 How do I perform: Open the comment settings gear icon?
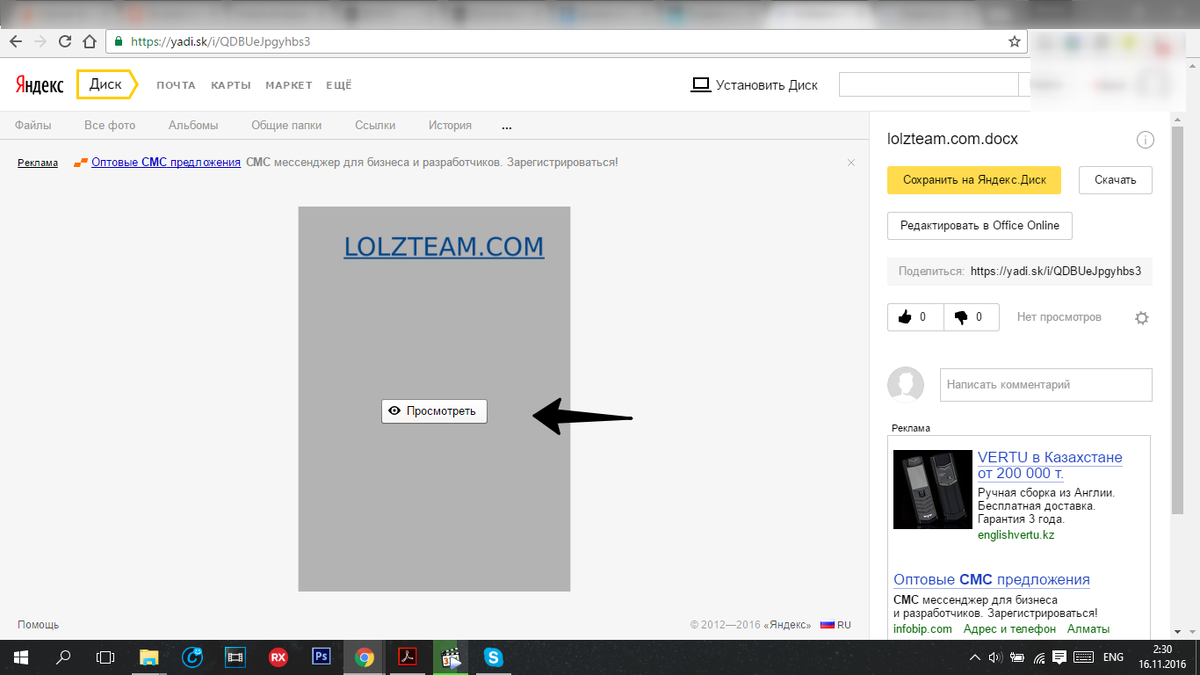[1142, 318]
